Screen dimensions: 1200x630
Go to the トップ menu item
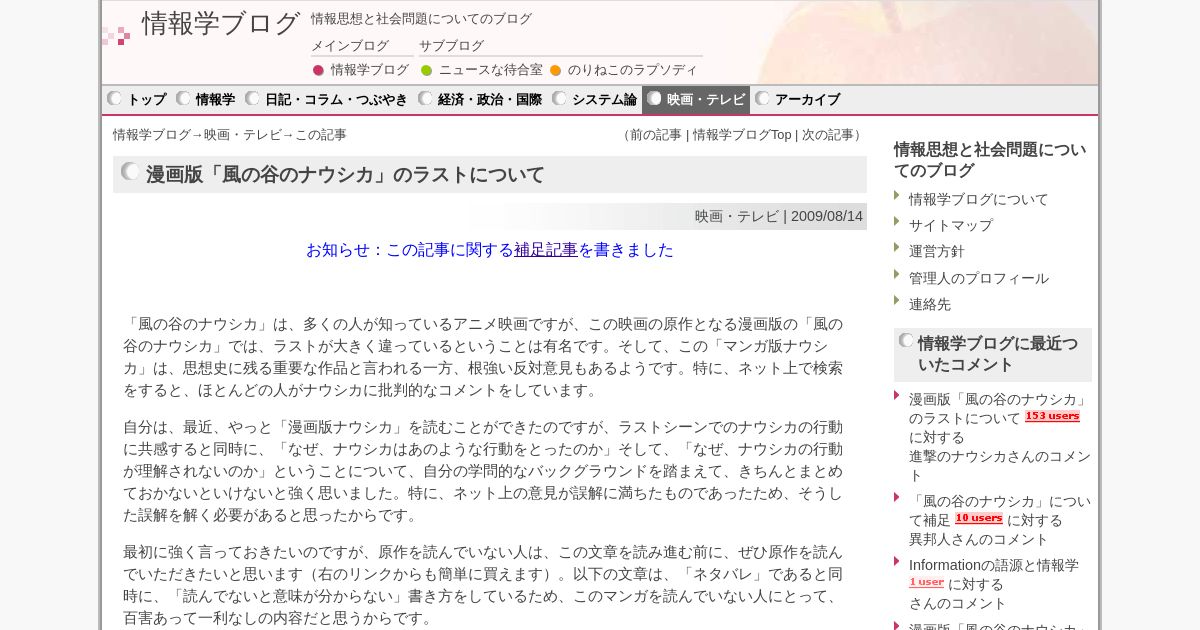point(147,100)
